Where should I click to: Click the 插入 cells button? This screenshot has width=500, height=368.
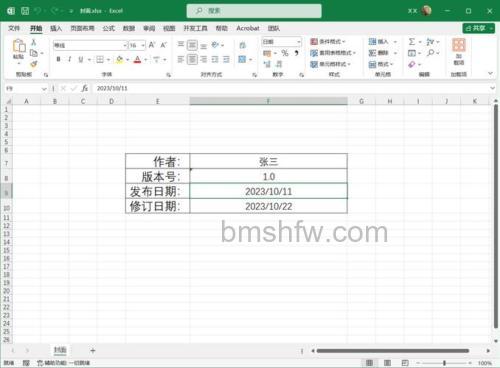click(x=383, y=42)
